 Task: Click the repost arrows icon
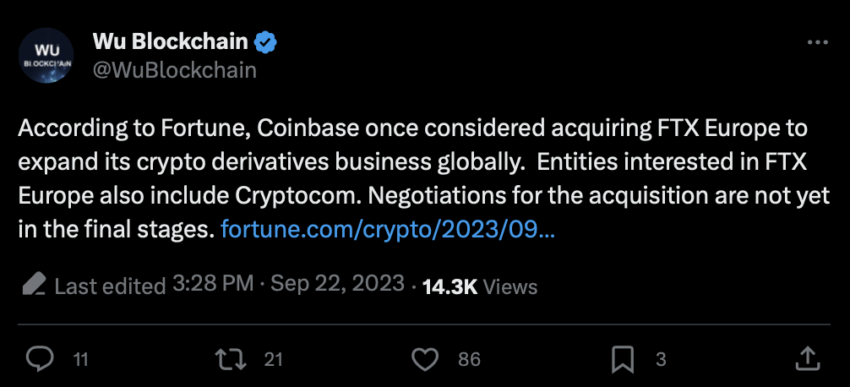pos(231,359)
